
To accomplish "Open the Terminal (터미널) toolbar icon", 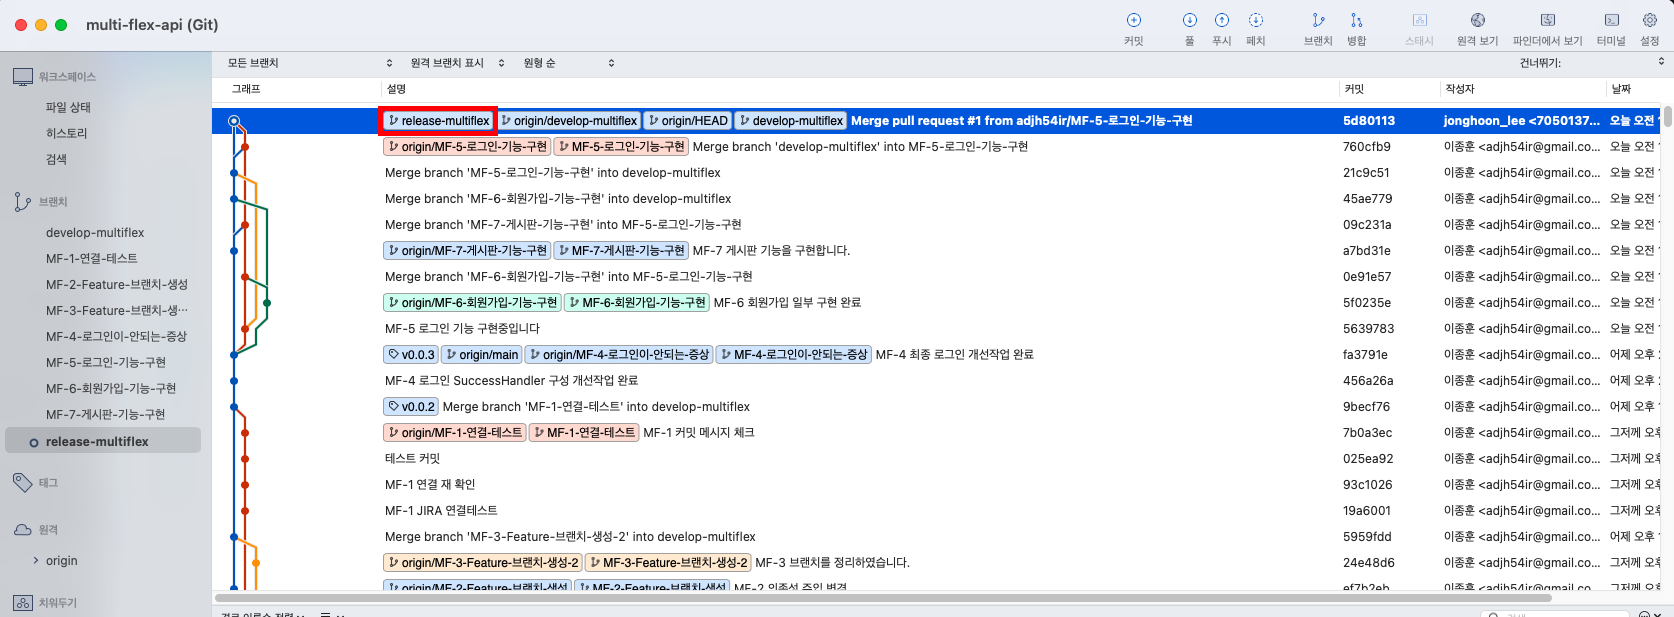I will click(1611, 20).
